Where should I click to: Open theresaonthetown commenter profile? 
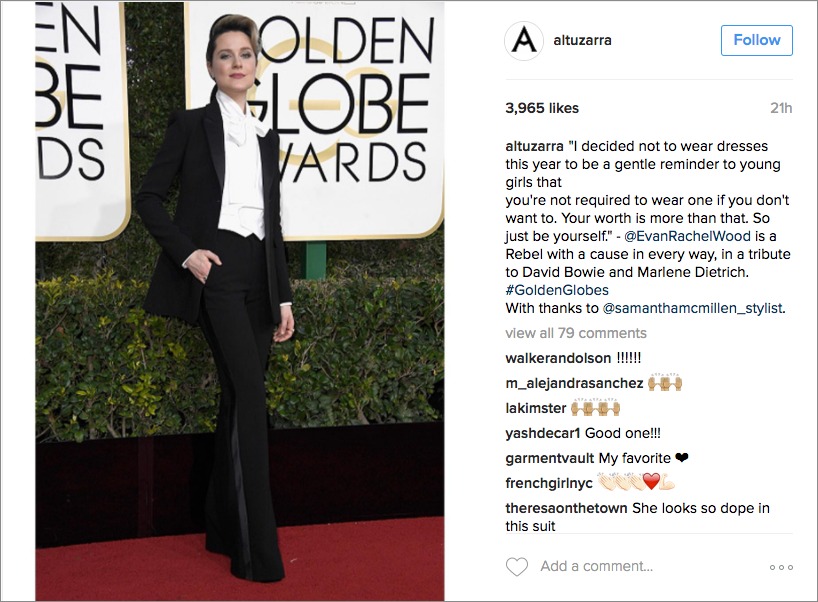click(566, 508)
